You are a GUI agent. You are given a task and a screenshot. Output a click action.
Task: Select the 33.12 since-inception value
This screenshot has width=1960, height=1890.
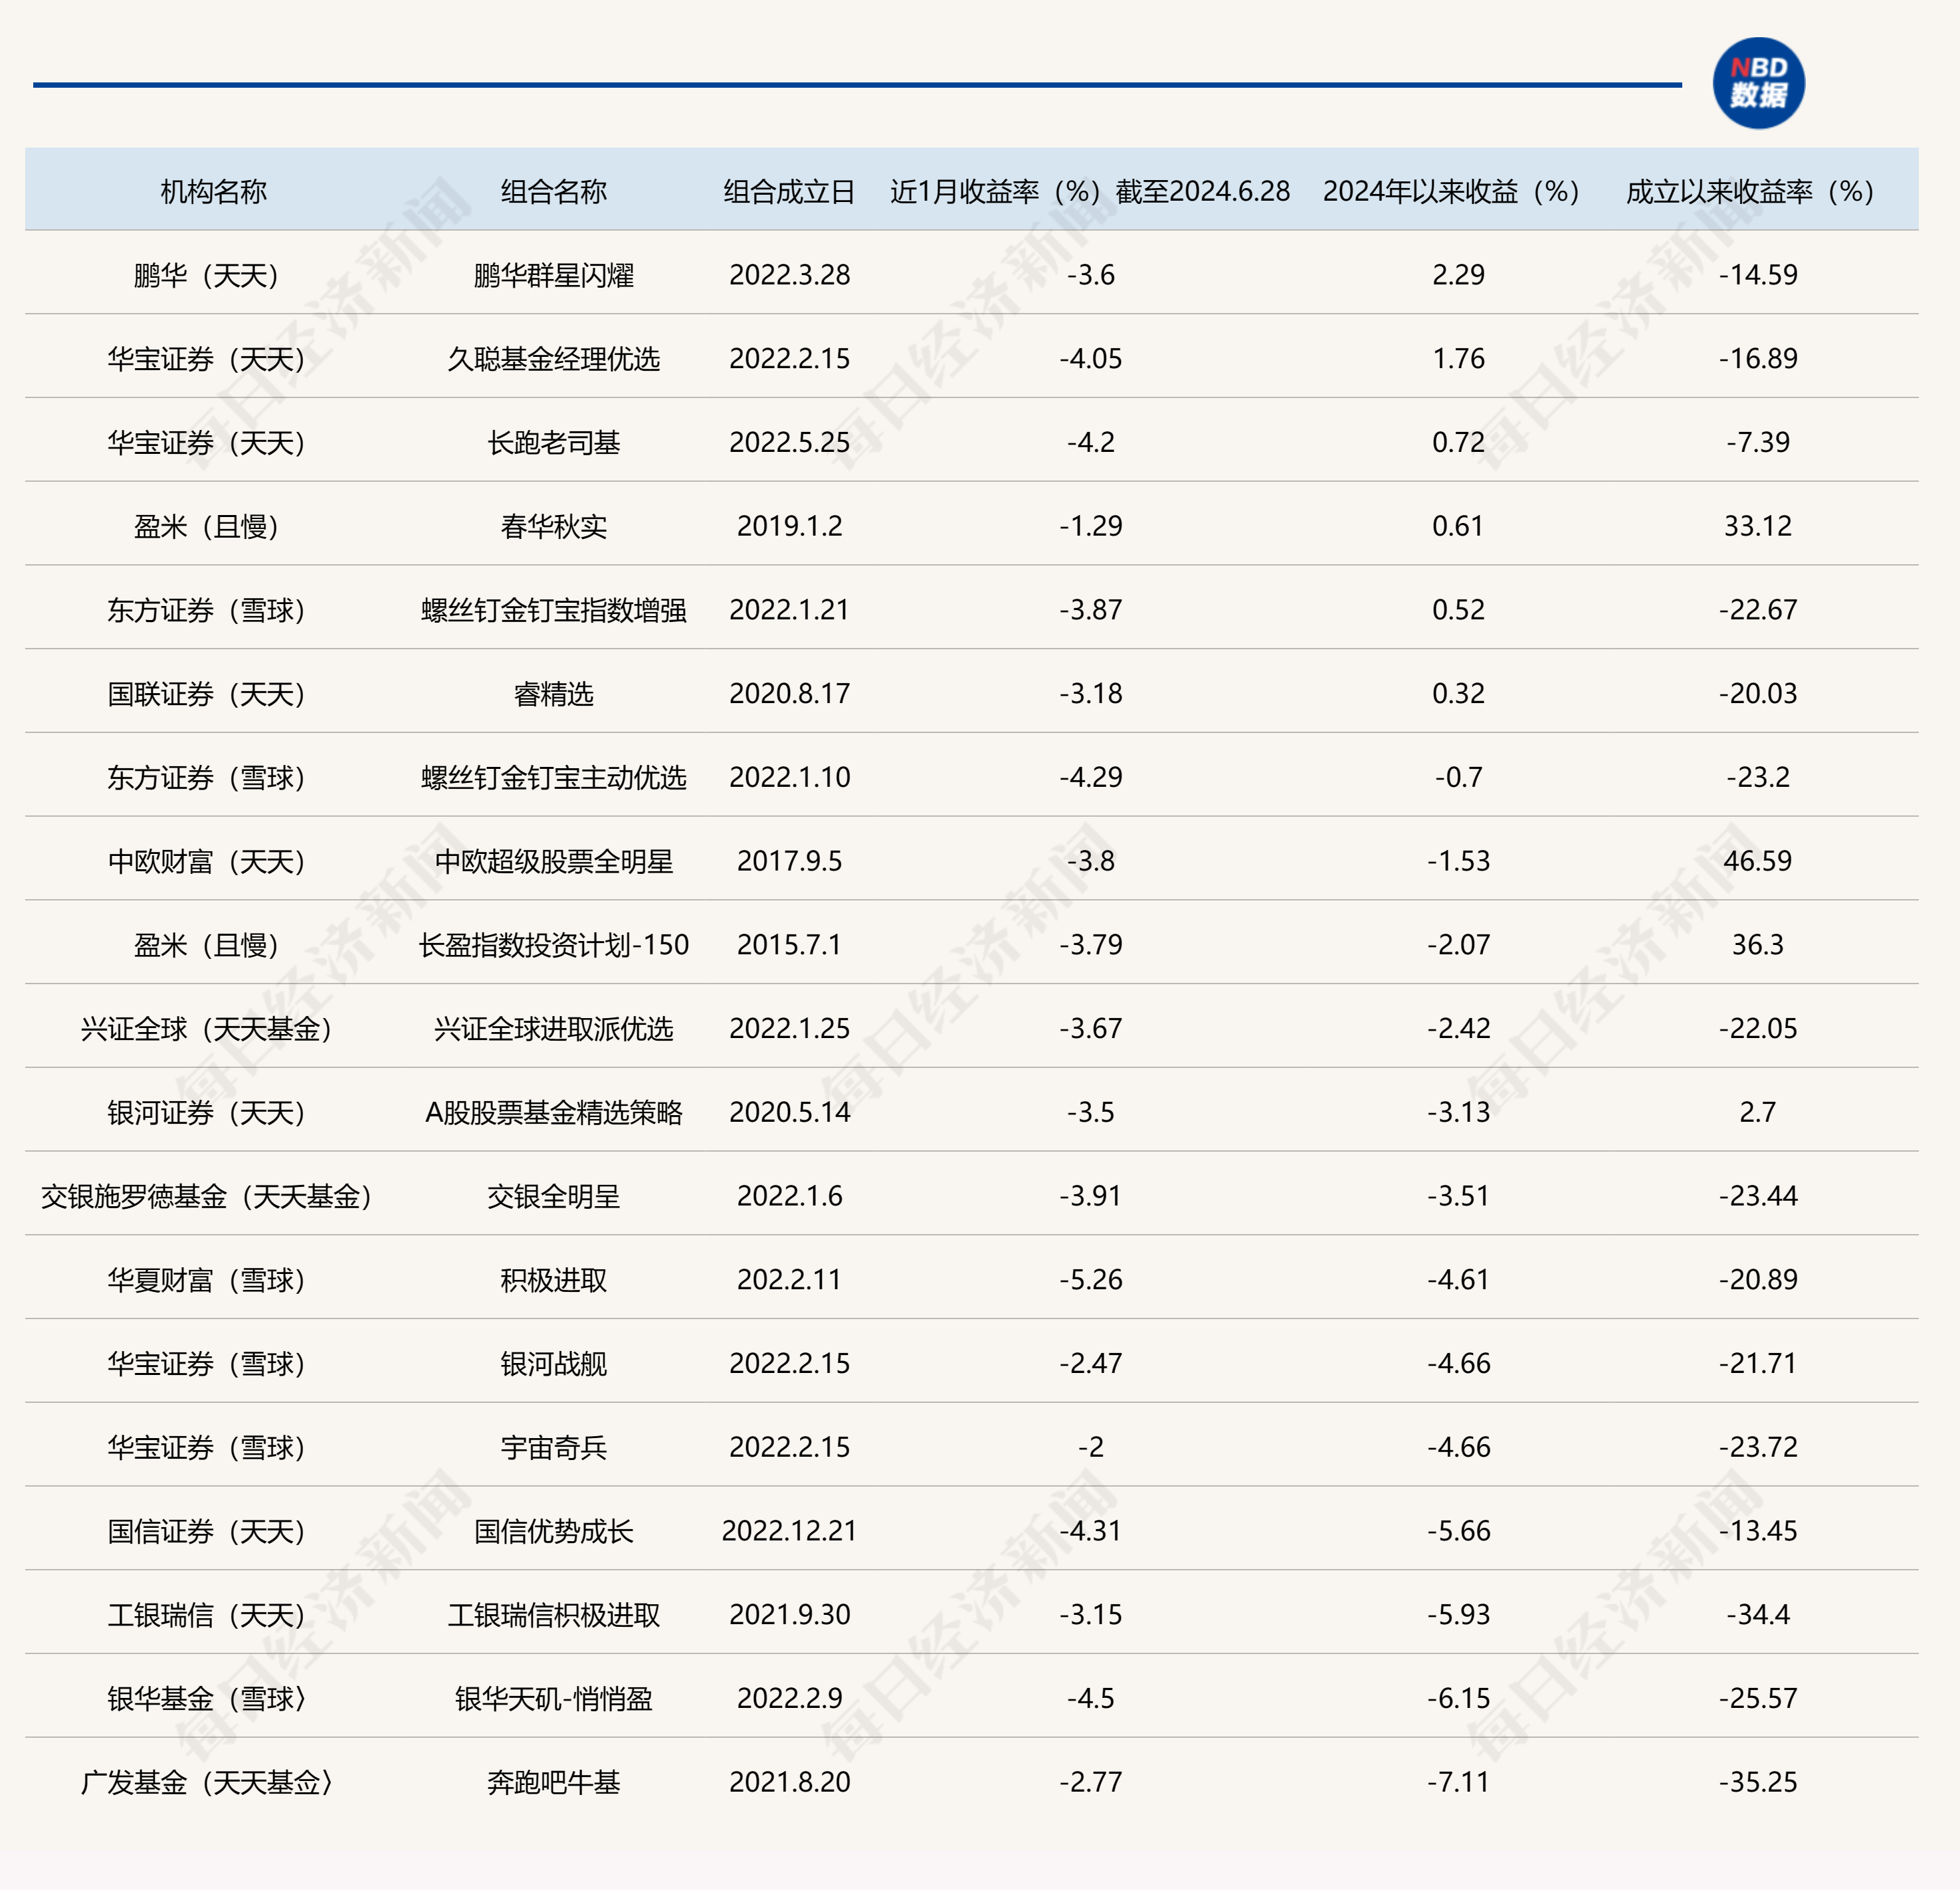coord(1758,526)
